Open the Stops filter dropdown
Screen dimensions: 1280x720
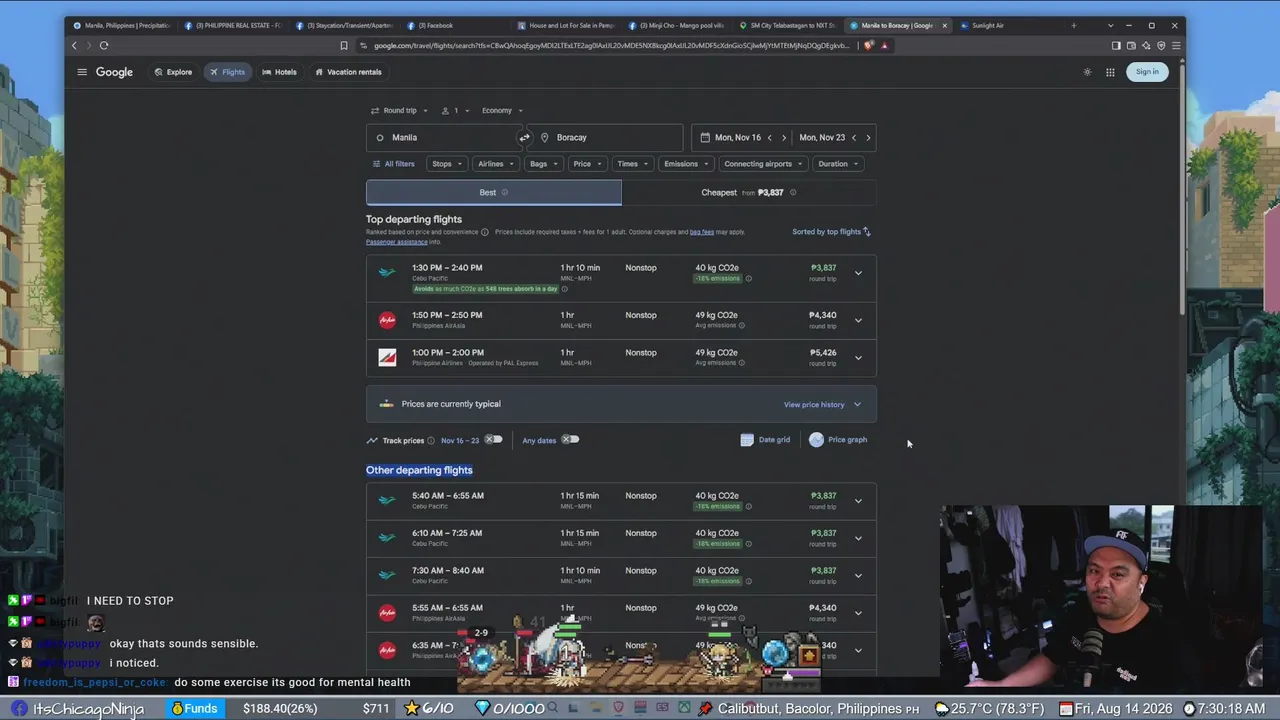pyautogui.click(x=446, y=164)
